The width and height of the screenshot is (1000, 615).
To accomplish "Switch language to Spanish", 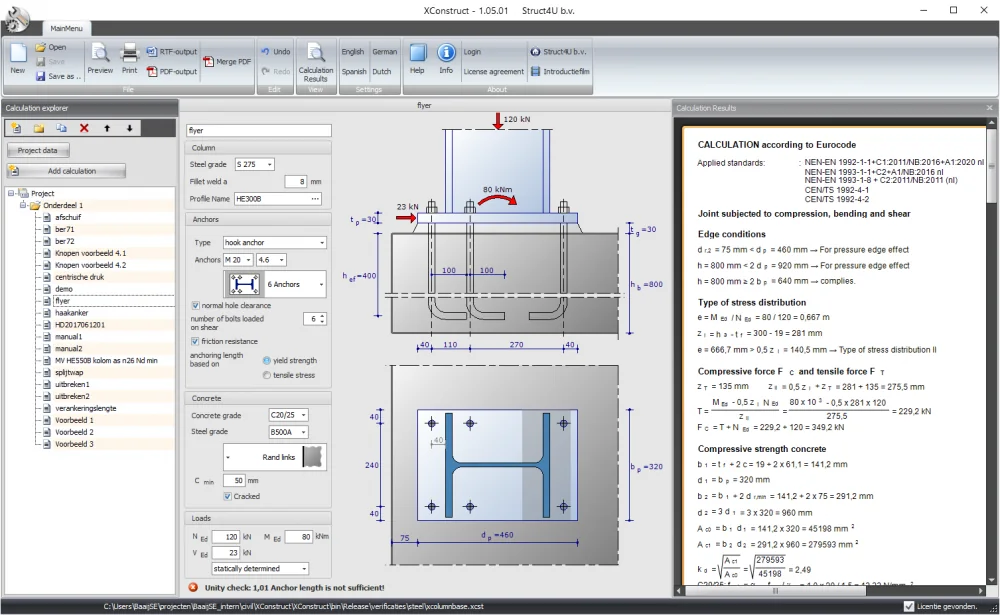I will click(353, 71).
